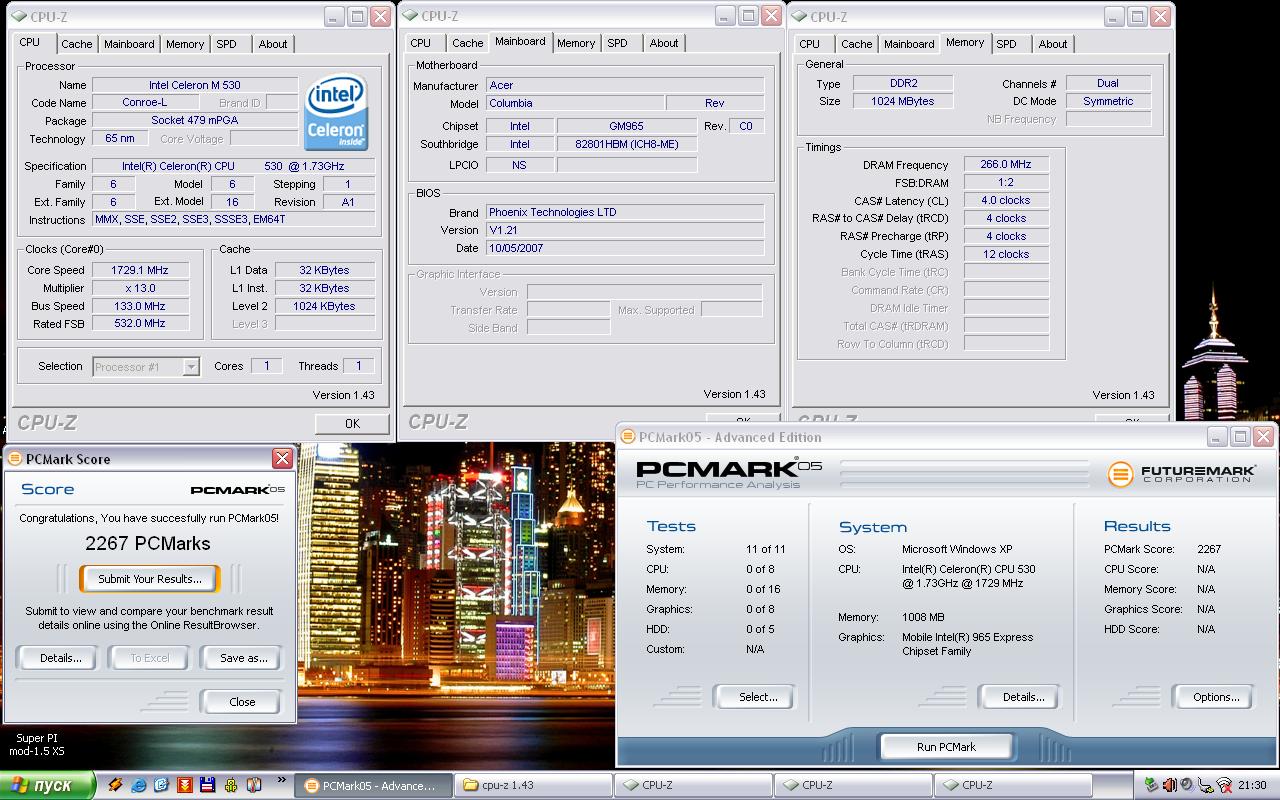Click the Safely Remove Hardware tray icon
The height and width of the screenshot is (800, 1280).
click(x=1151, y=785)
